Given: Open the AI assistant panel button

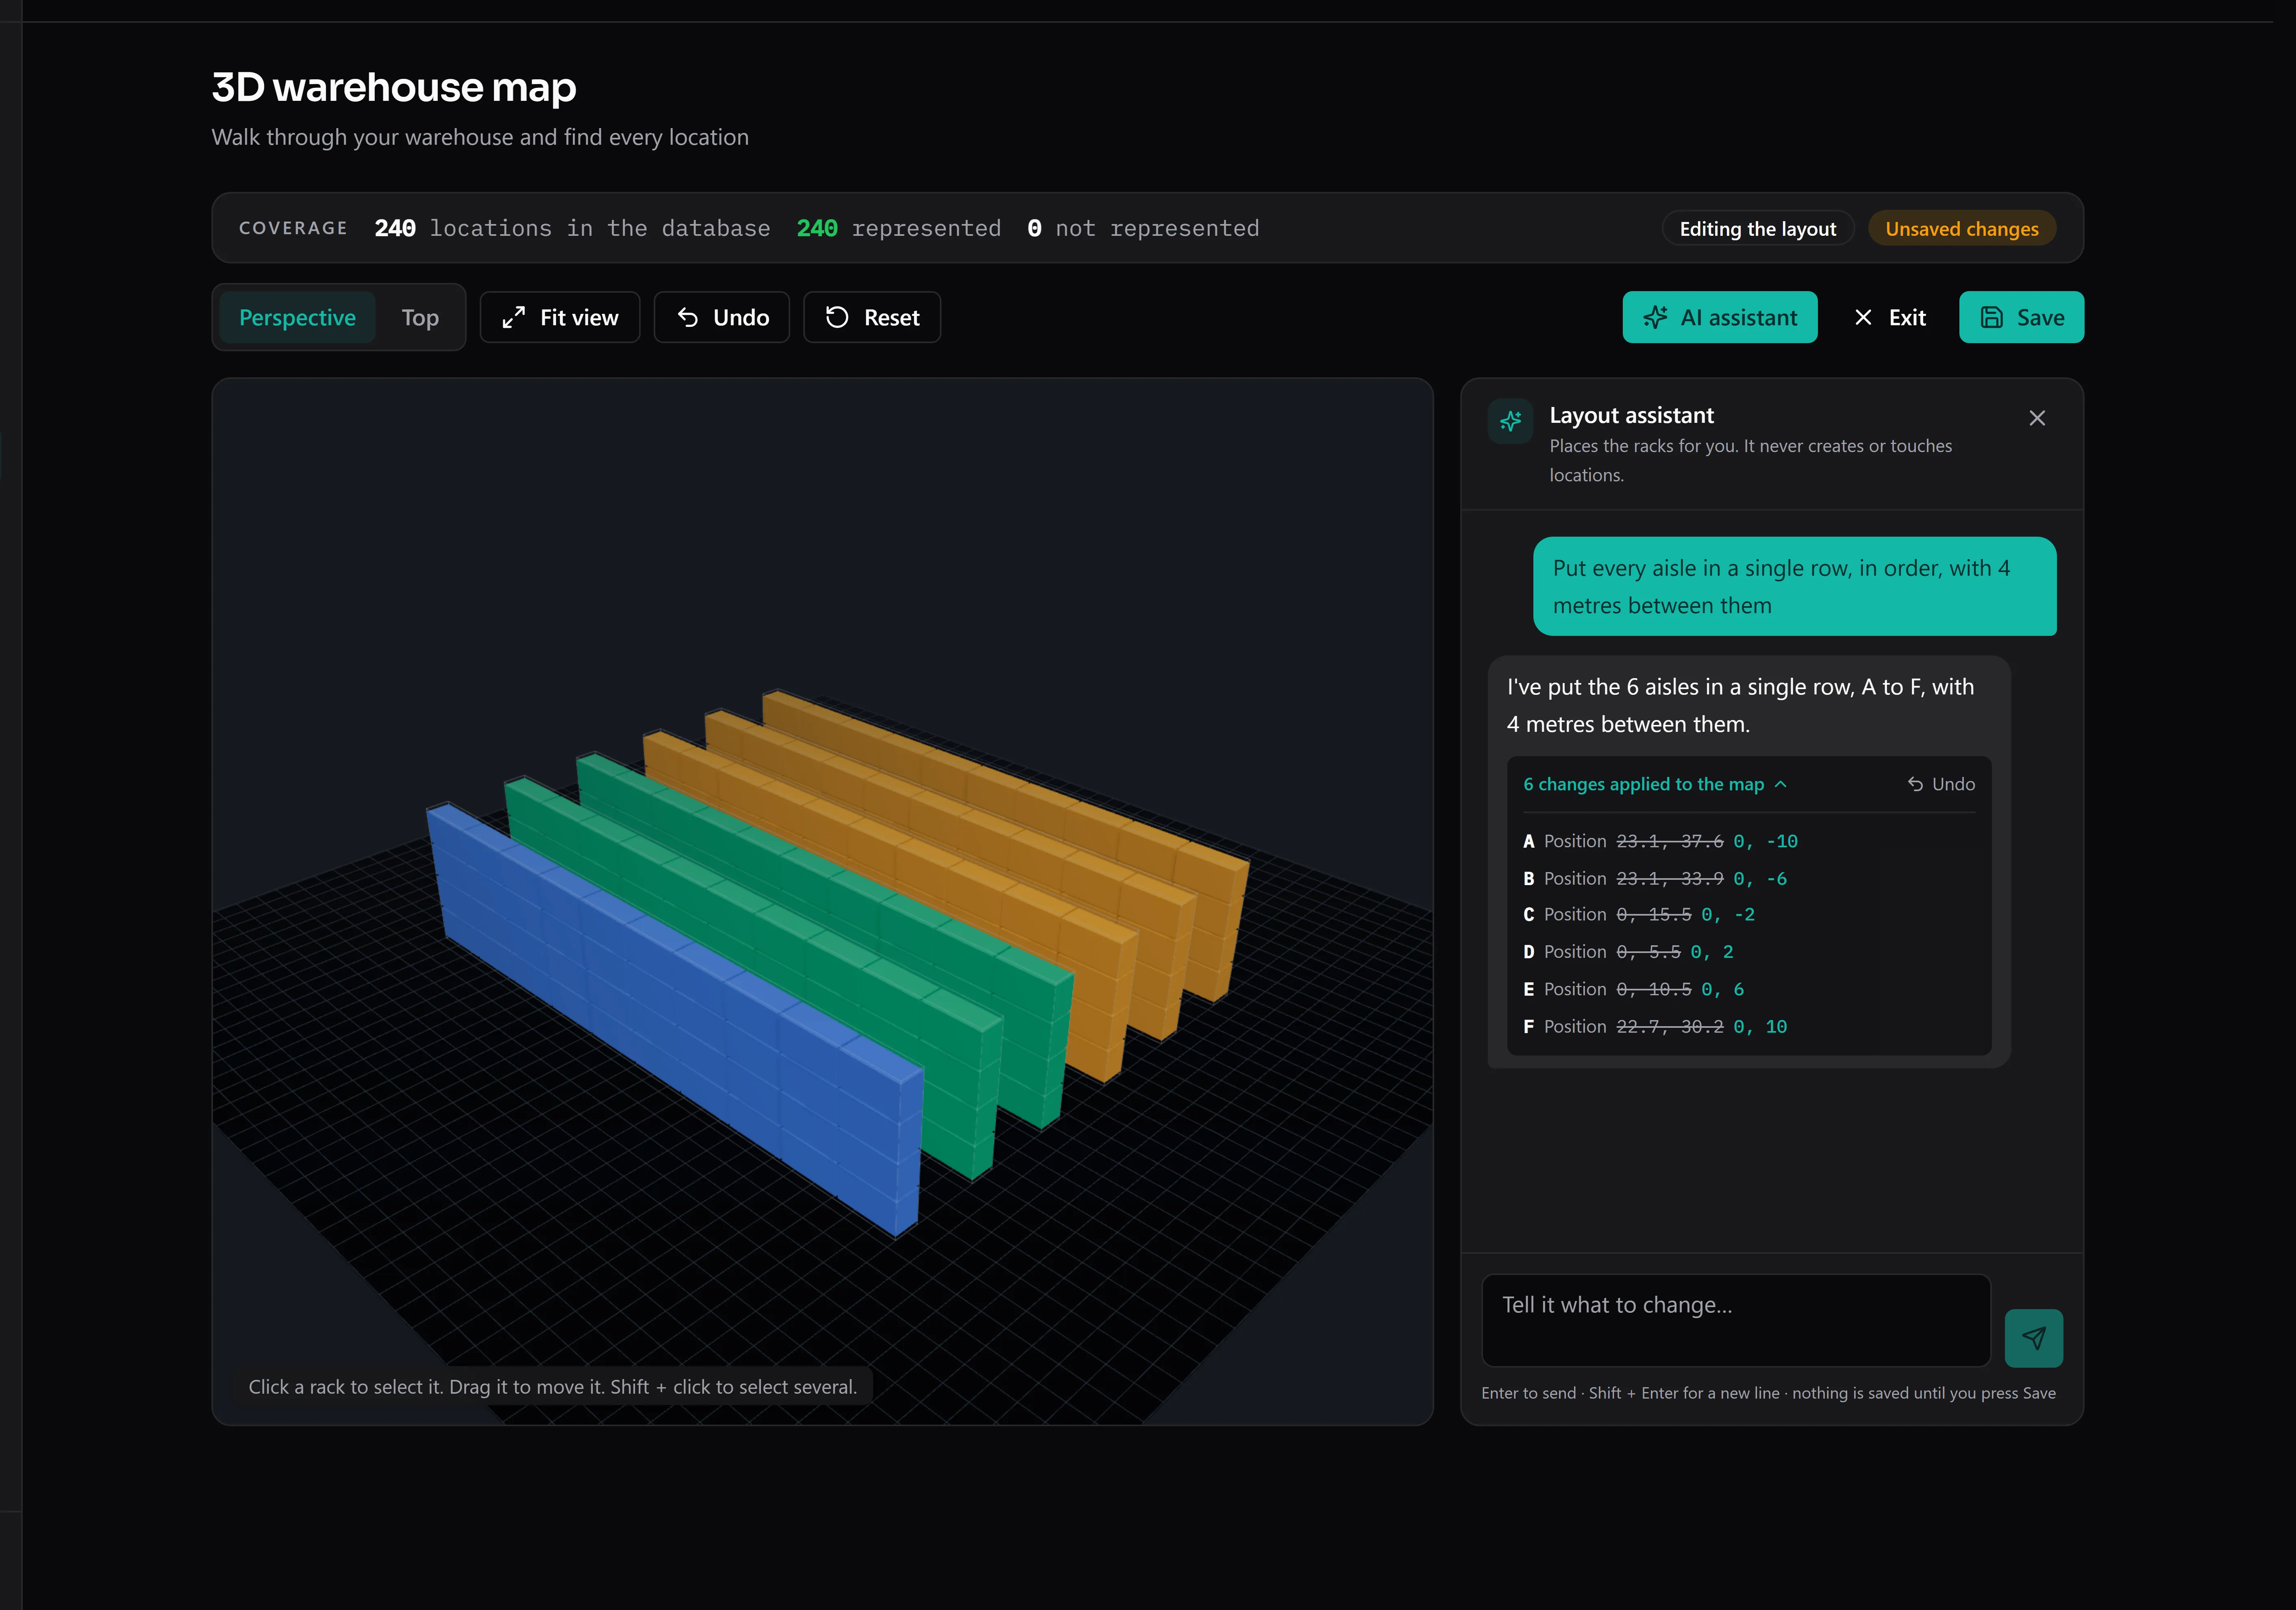Looking at the screenshot, I should click(1720, 317).
